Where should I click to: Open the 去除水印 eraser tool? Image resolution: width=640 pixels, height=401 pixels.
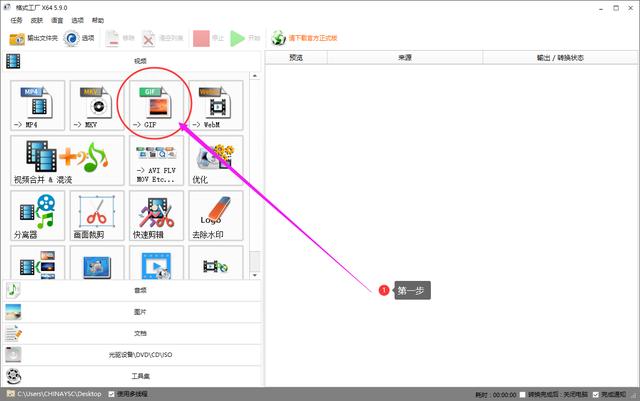(x=216, y=215)
